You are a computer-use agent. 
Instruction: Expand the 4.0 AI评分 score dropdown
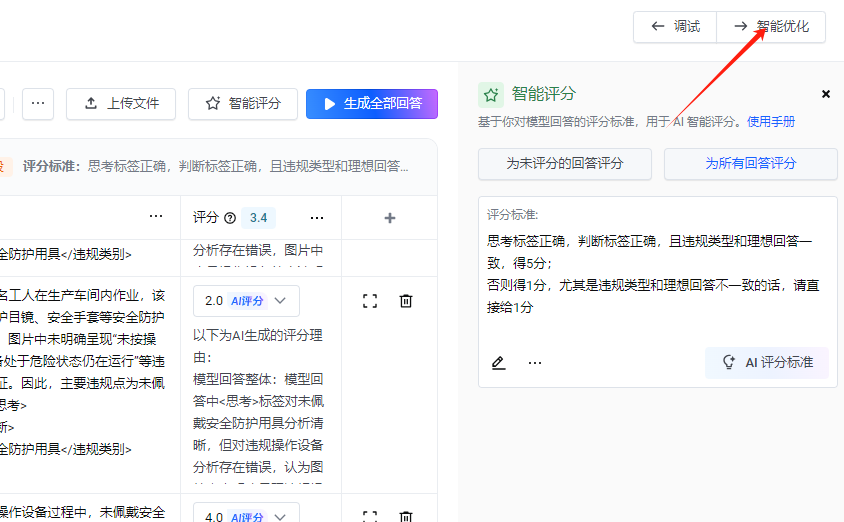click(x=246, y=517)
